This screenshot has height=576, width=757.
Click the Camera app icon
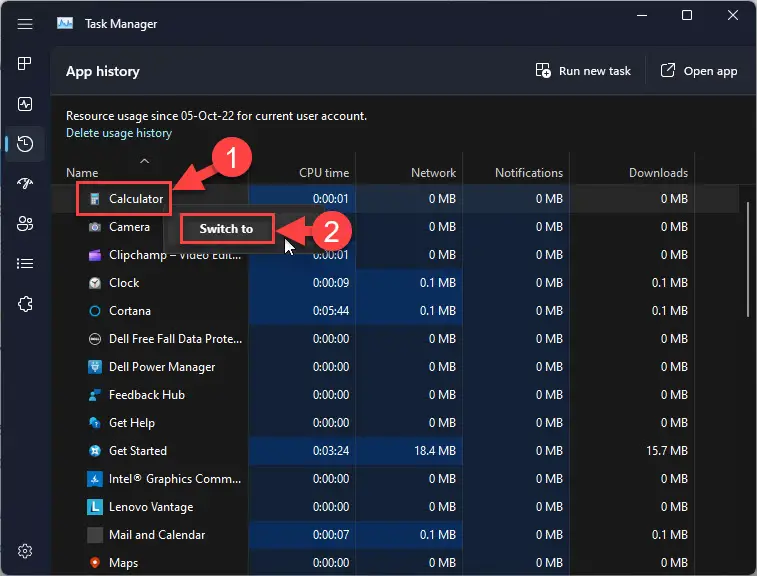95,227
